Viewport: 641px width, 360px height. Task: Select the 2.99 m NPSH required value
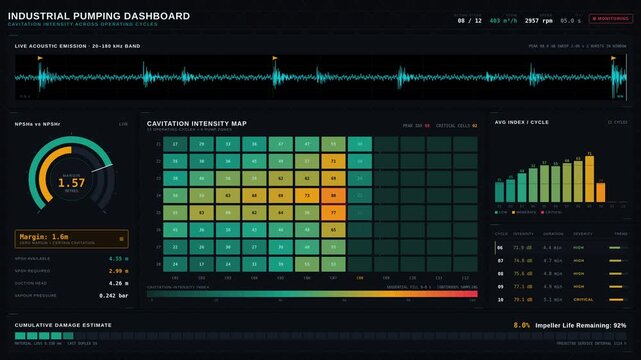[119, 271]
